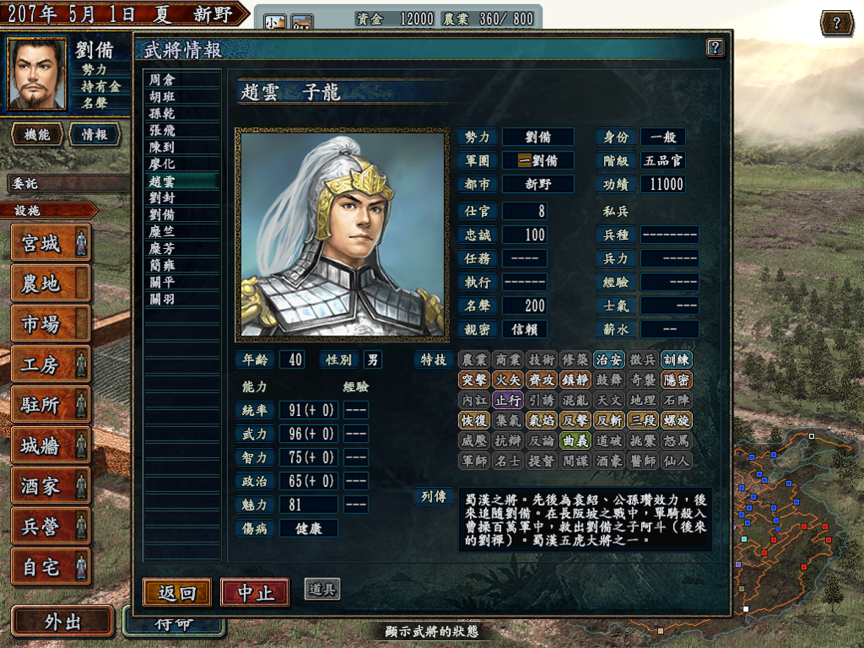Click the 治安 skill badge
This screenshot has width=864, height=648.
tap(608, 360)
